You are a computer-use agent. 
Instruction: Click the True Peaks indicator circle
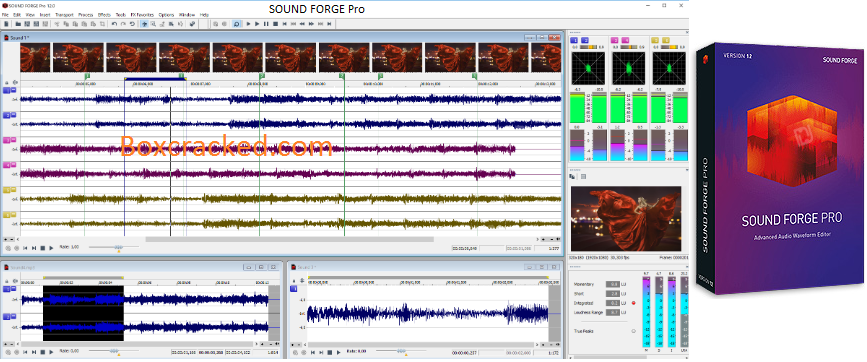(x=634, y=331)
